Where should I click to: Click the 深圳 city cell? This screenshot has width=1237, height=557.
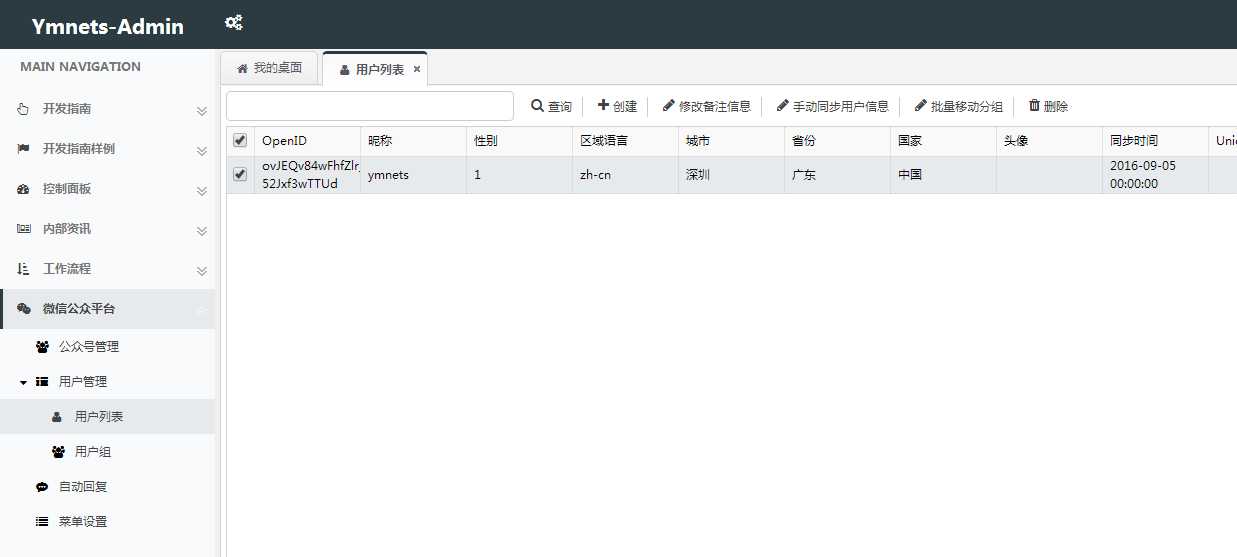[x=732, y=175]
